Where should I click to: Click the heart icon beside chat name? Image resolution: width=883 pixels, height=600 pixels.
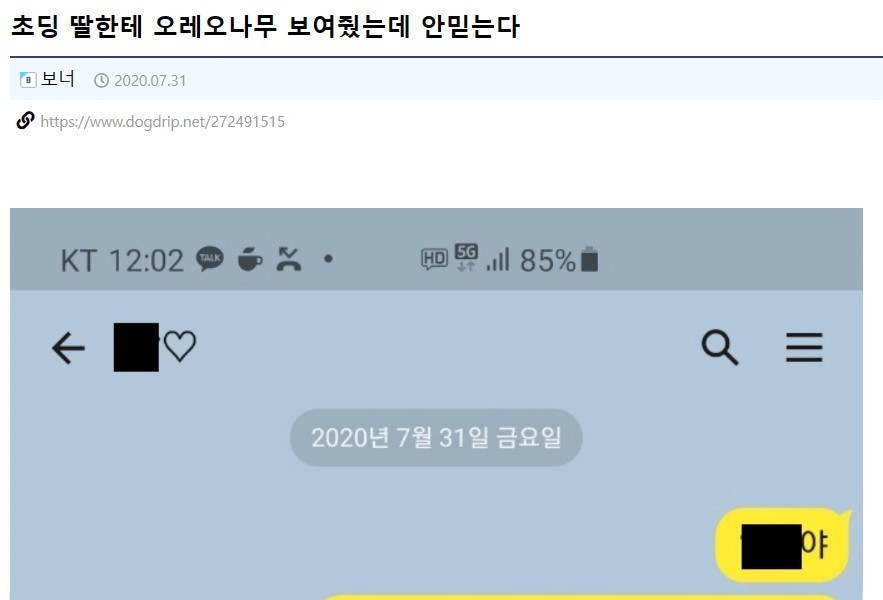[x=180, y=345]
